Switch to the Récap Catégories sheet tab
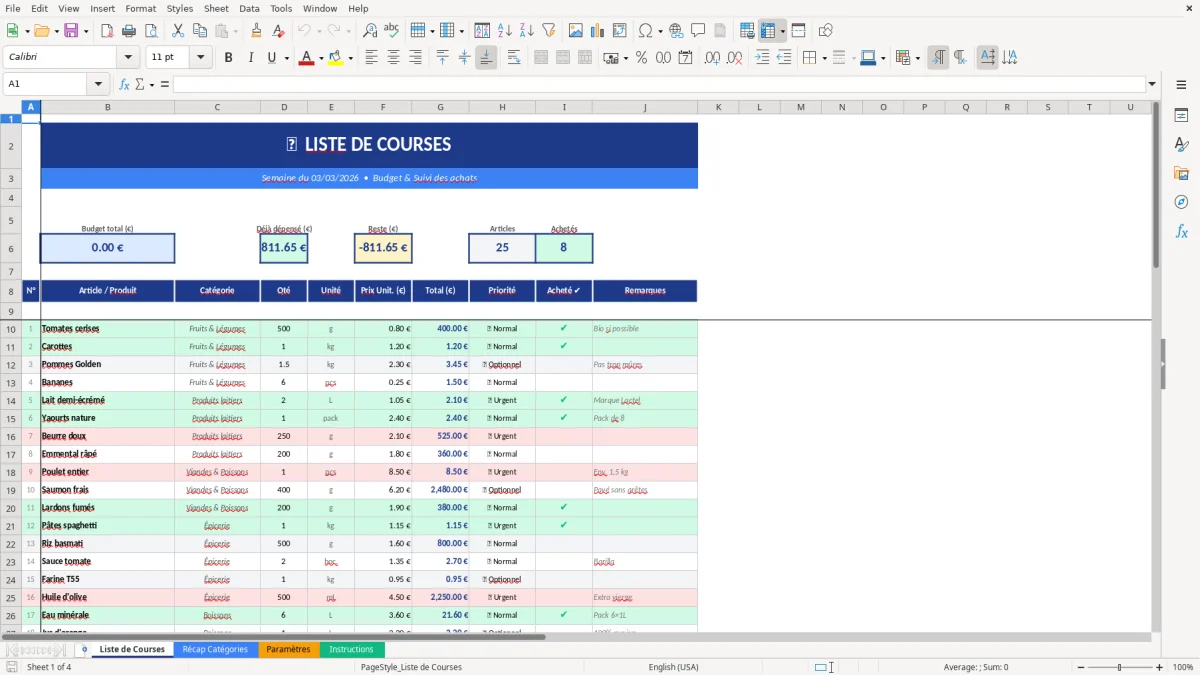Screen dimensions: 1200x675 click(x=216, y=649)
